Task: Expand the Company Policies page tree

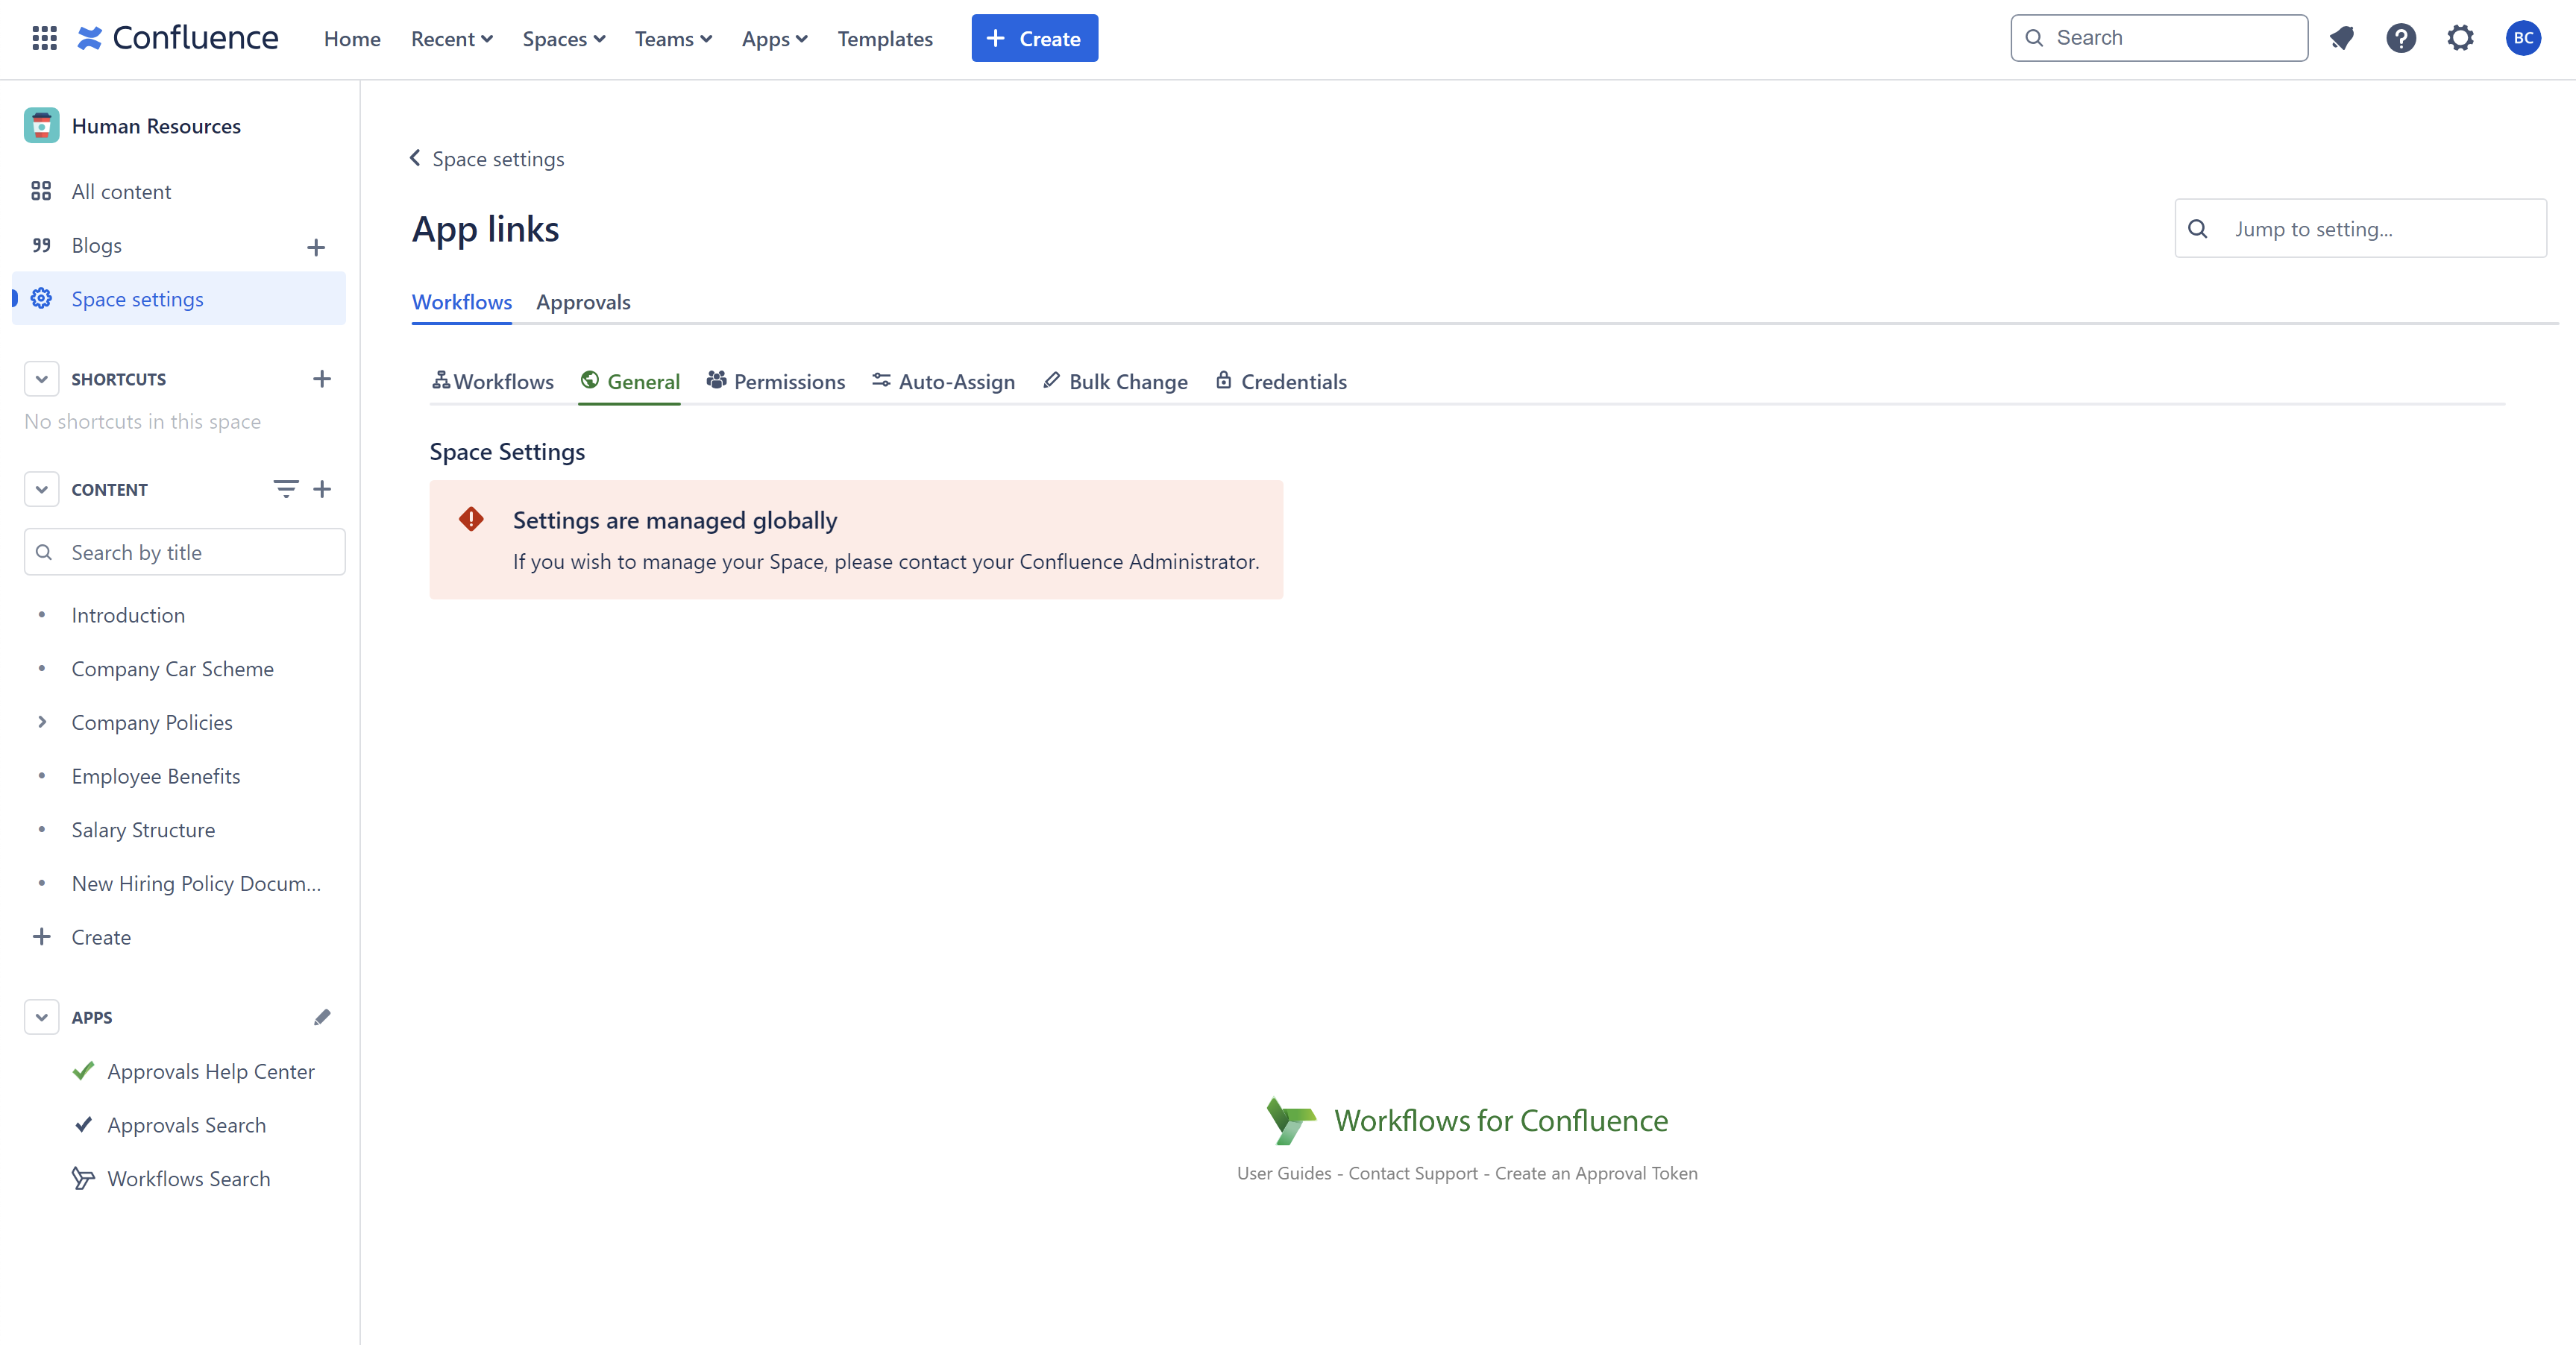Action: (x=41, y=722)
